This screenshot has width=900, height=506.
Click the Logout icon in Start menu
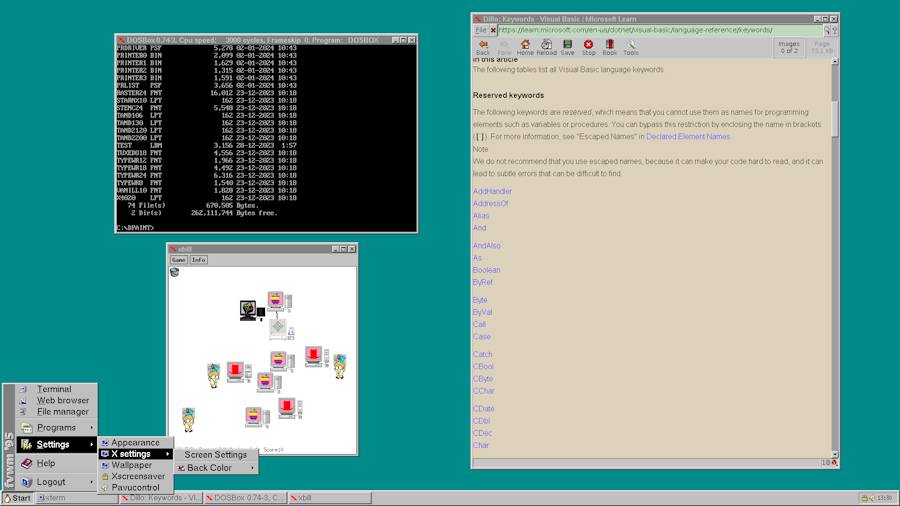tap(26, 482)
